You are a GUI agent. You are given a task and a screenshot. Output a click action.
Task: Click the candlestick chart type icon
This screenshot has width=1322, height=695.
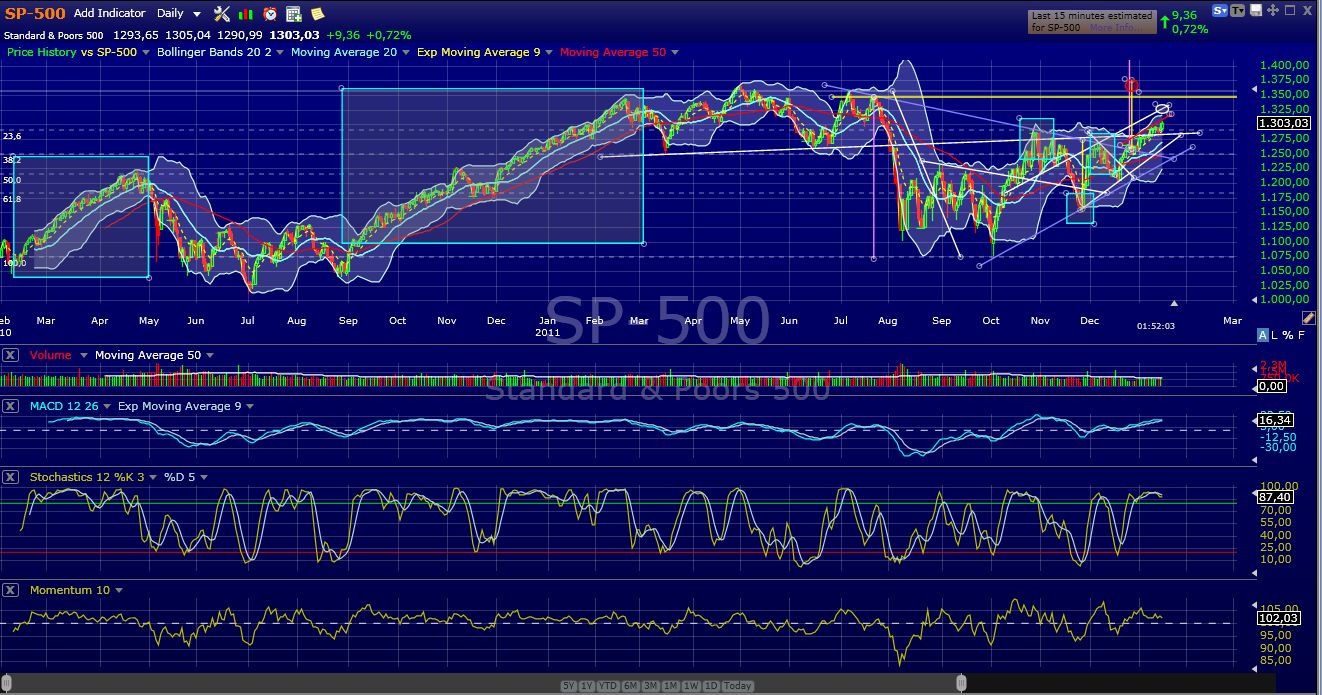tap(246, 14)
